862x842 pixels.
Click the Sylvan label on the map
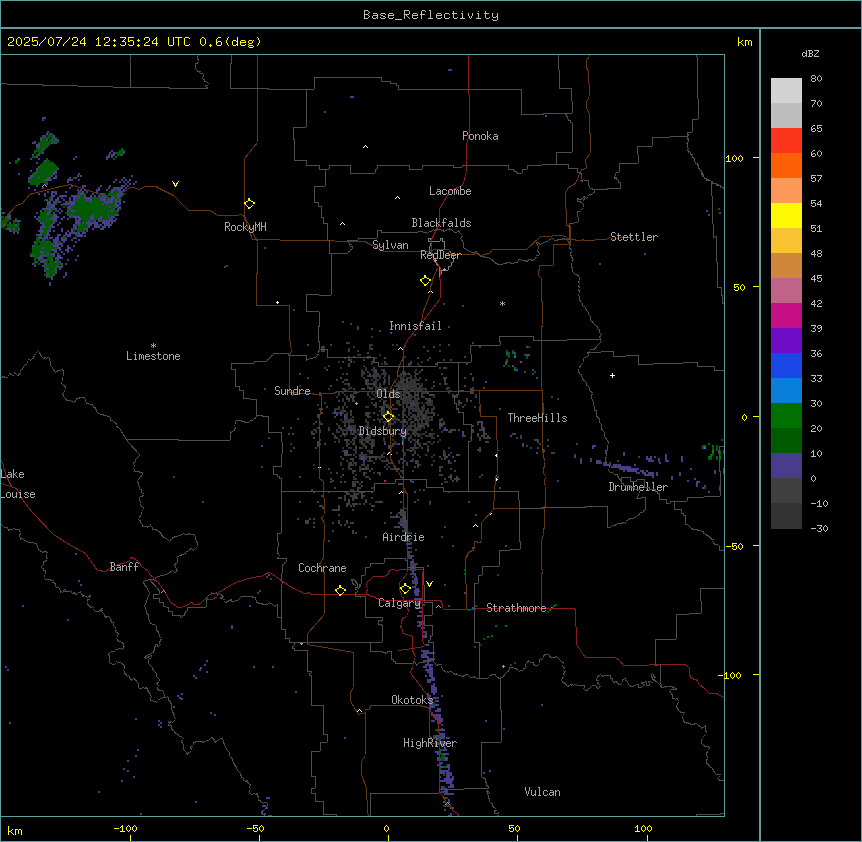pos(390,245)
